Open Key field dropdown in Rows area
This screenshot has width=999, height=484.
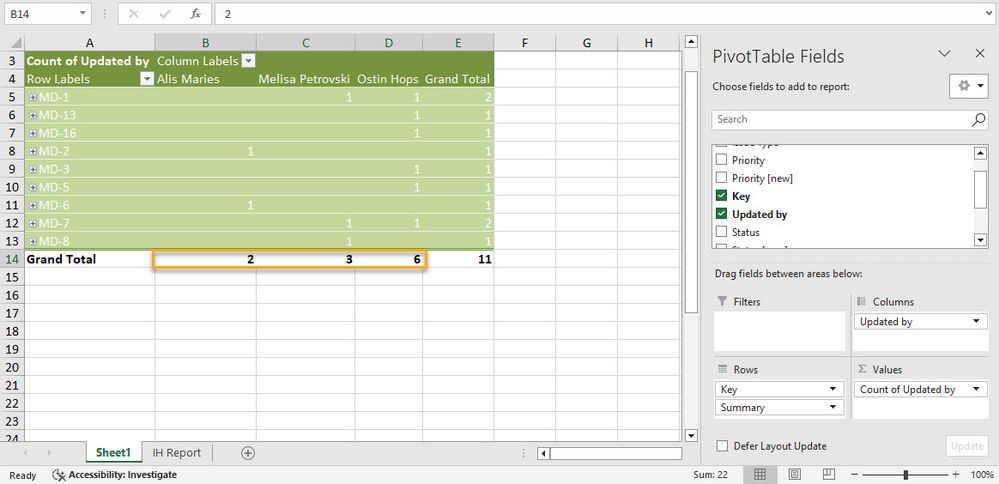(x=833, y=389)
